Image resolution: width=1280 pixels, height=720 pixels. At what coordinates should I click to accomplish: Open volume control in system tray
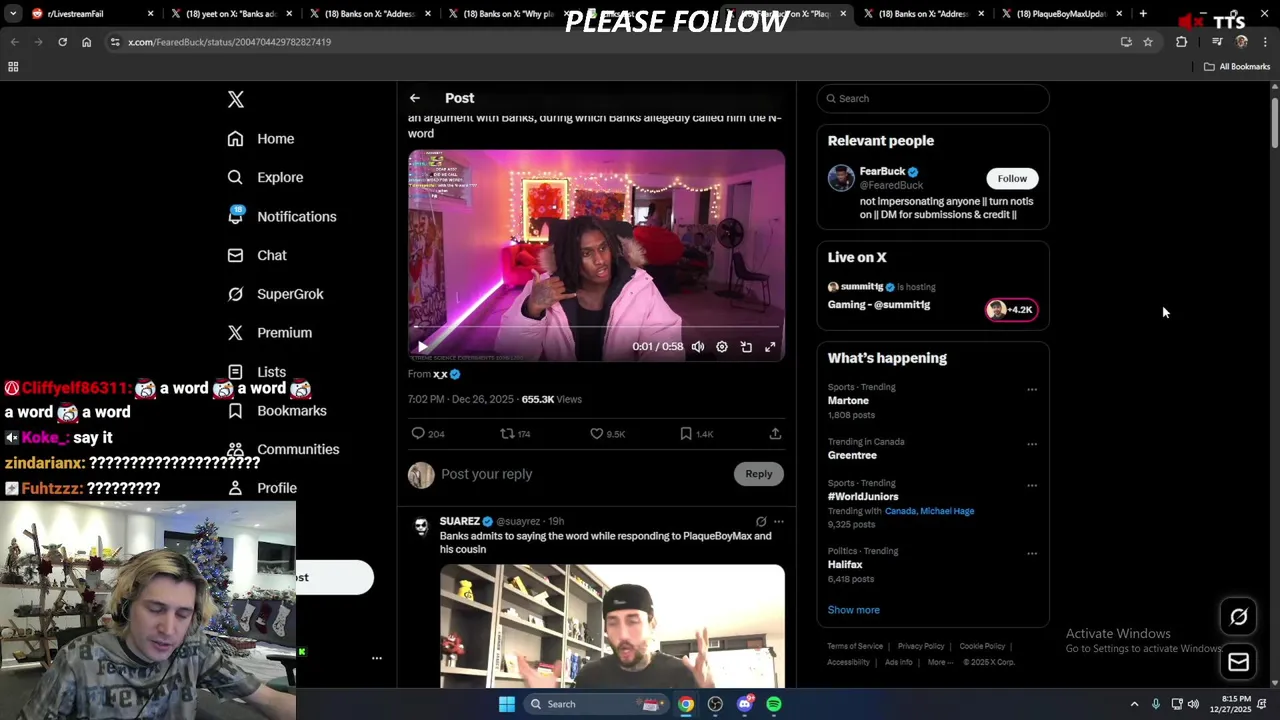pos(1193,704)
